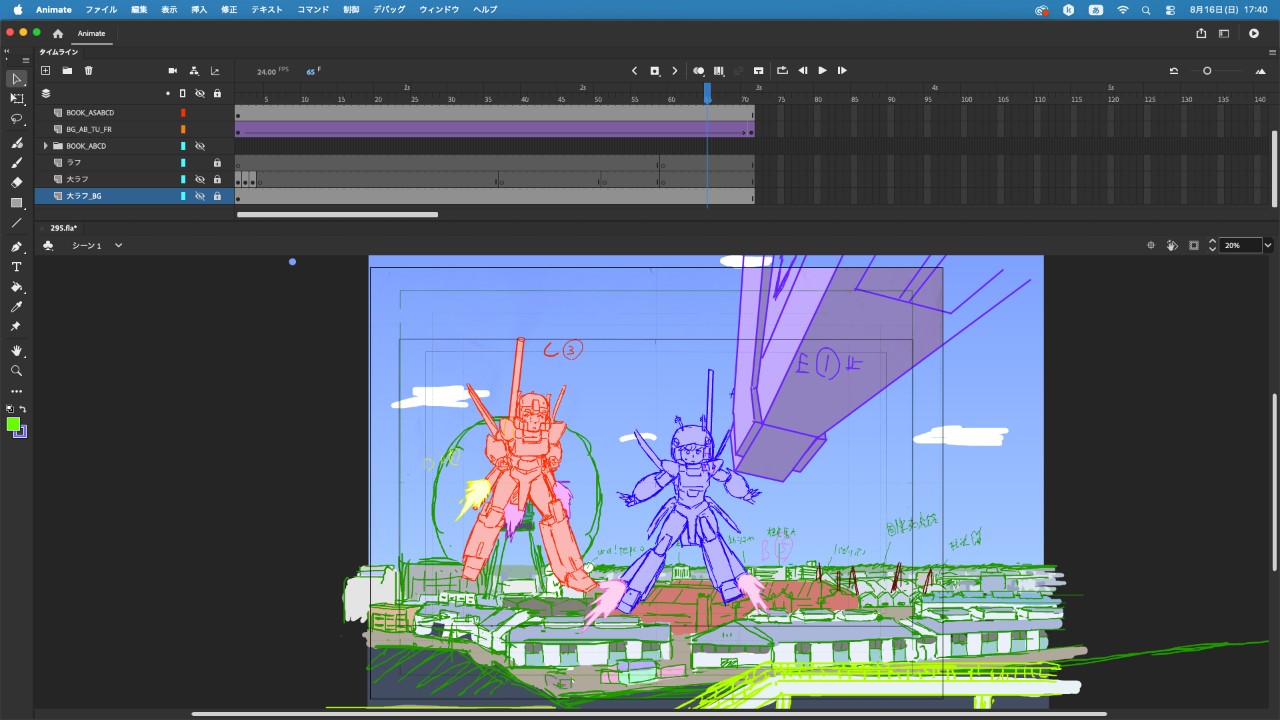Select the Selection arrow tool

click(16, 79)
